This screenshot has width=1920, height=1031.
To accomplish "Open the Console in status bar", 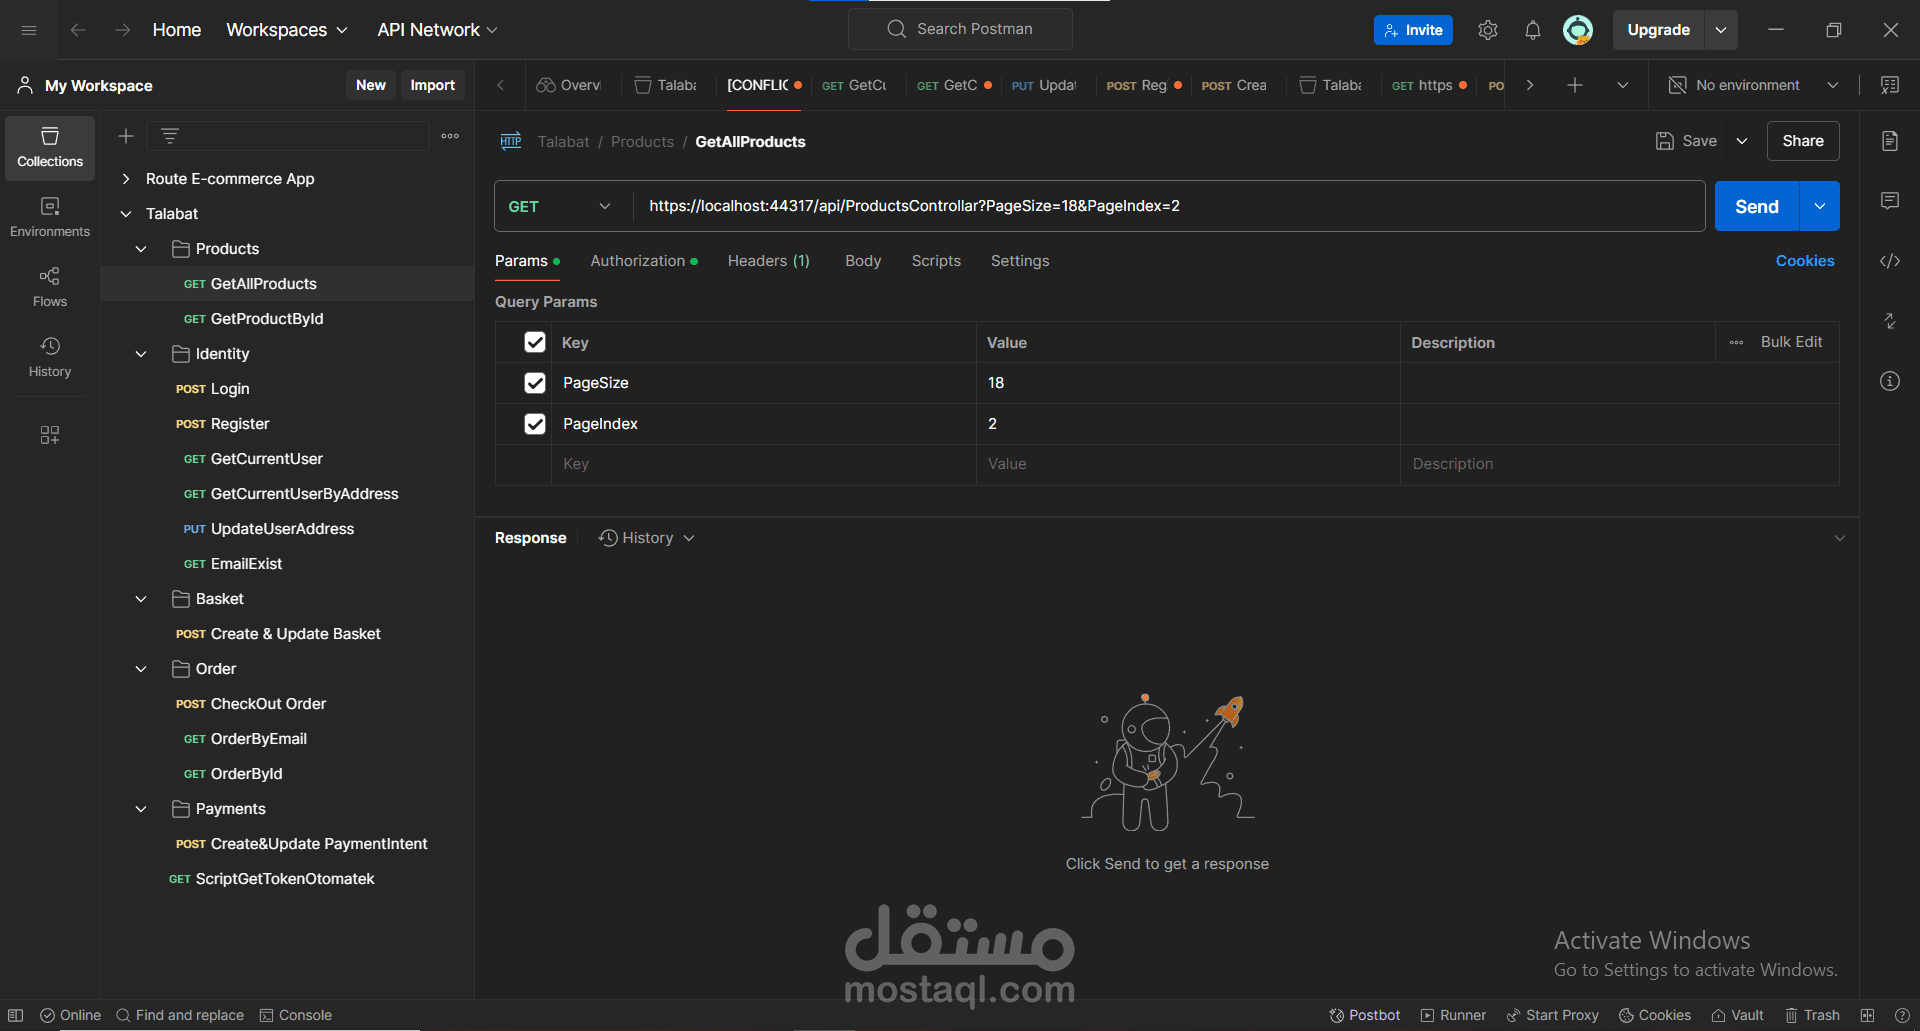I will click(x=296, y=1015).
